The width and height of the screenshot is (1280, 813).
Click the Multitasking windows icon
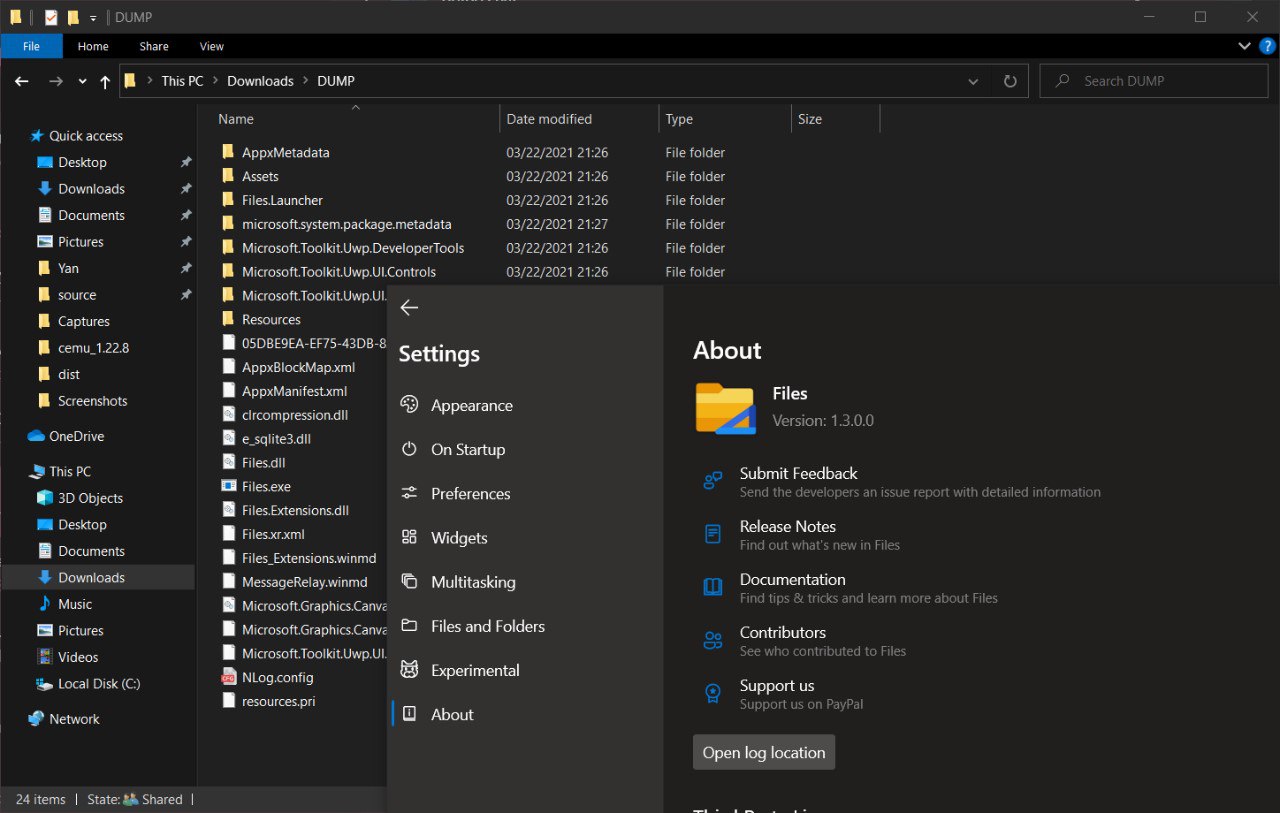coord(409,581)
